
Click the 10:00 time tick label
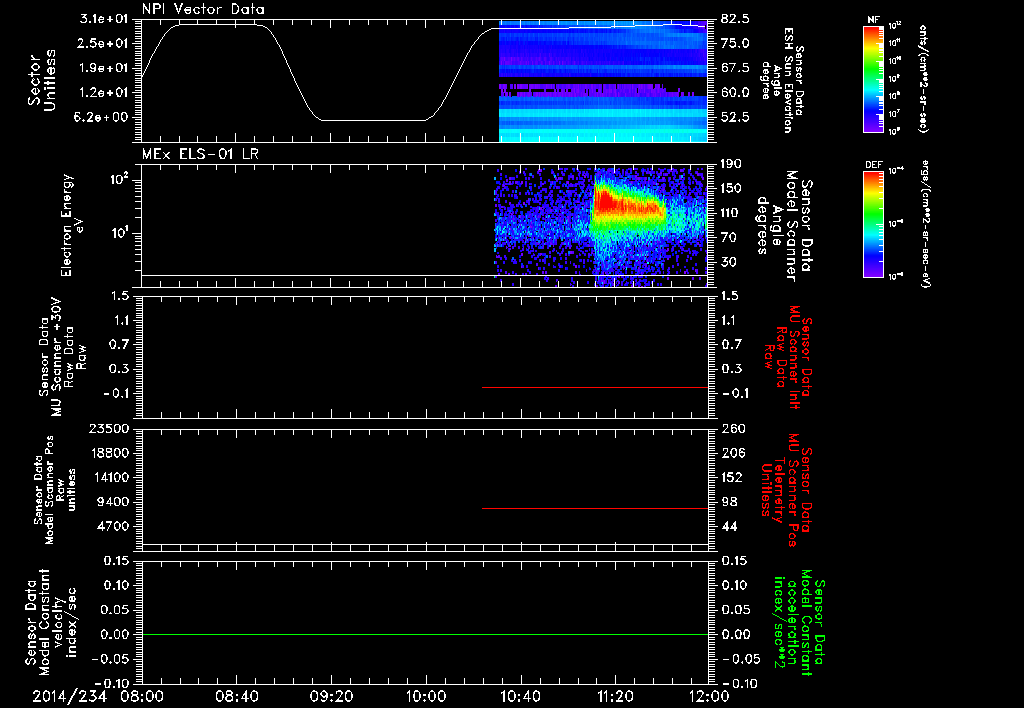click(426, 697)
